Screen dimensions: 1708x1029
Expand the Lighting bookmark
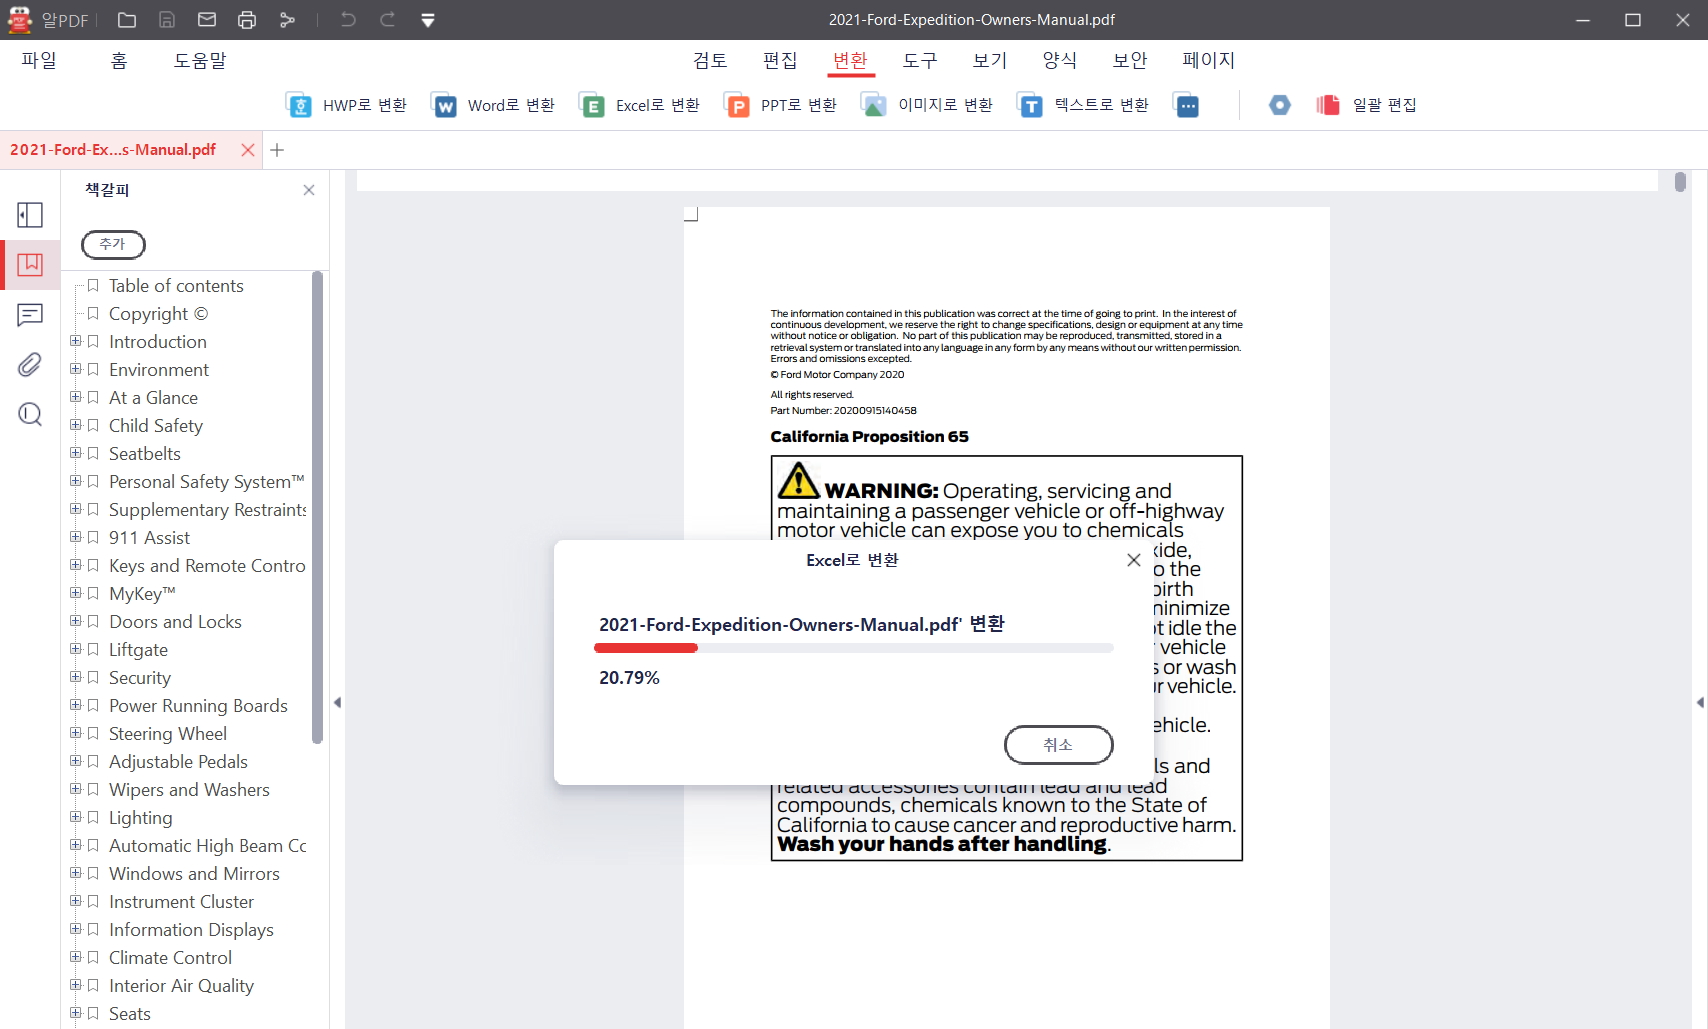75,818
